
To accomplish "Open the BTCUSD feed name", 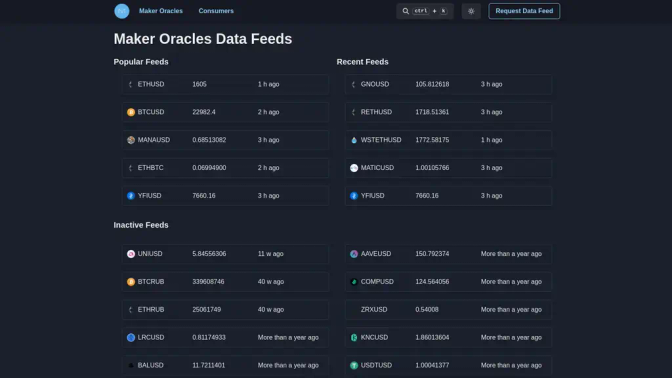I will tap(151, 112).
